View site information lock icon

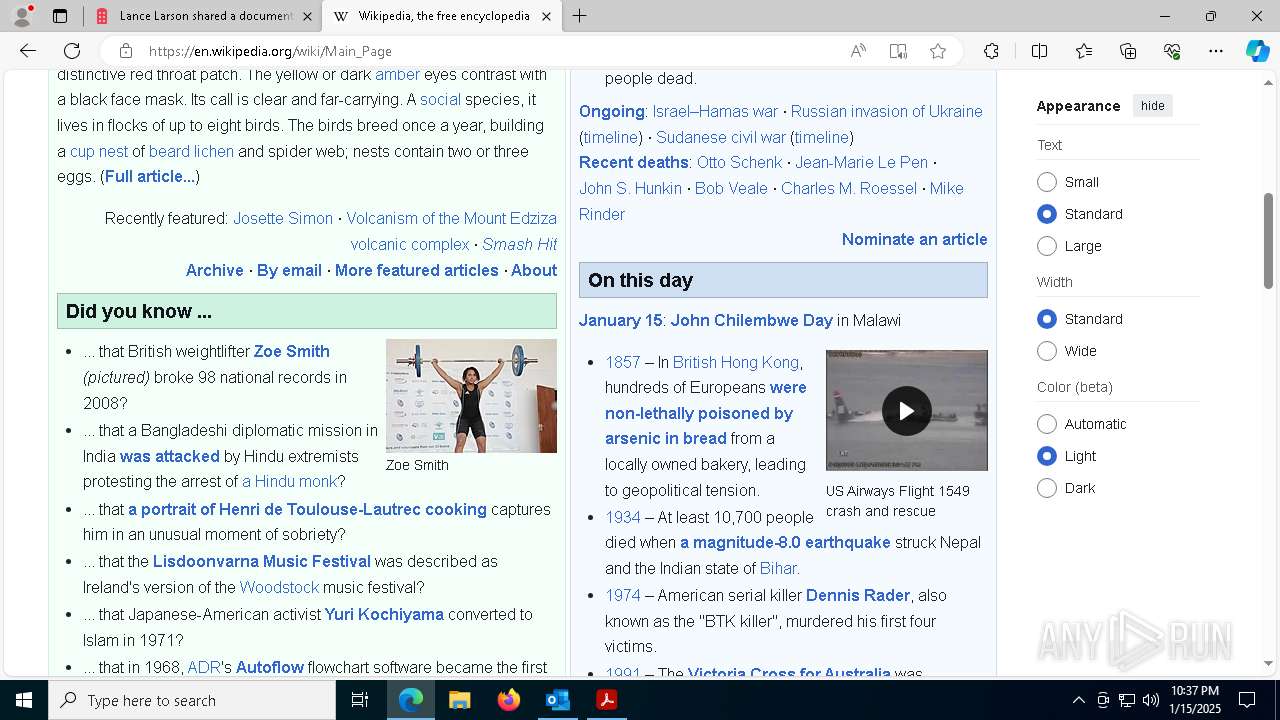(125, 51)
